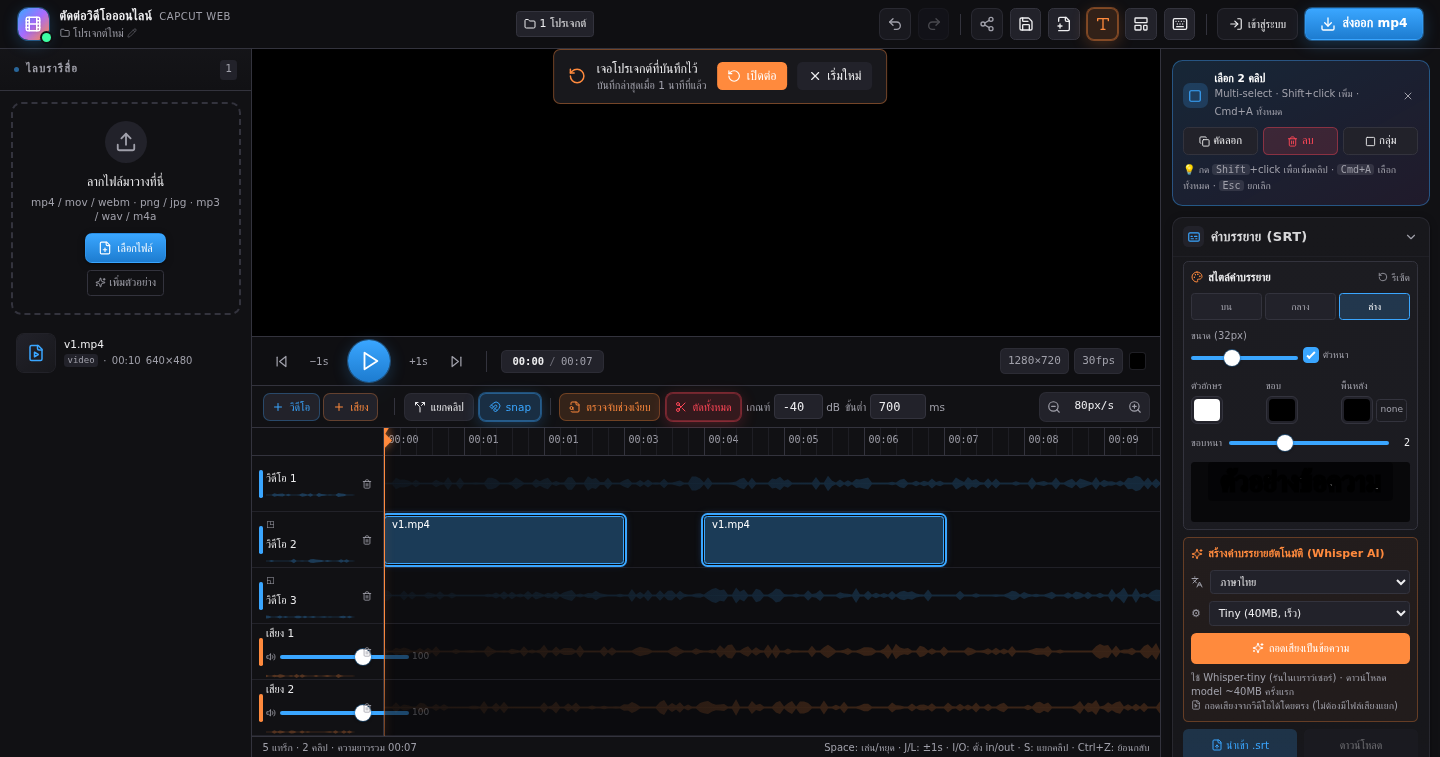1440x757 pixels.
Task: Open the Tiny (40MB) model dropdown
Action: coord(1309,613)
